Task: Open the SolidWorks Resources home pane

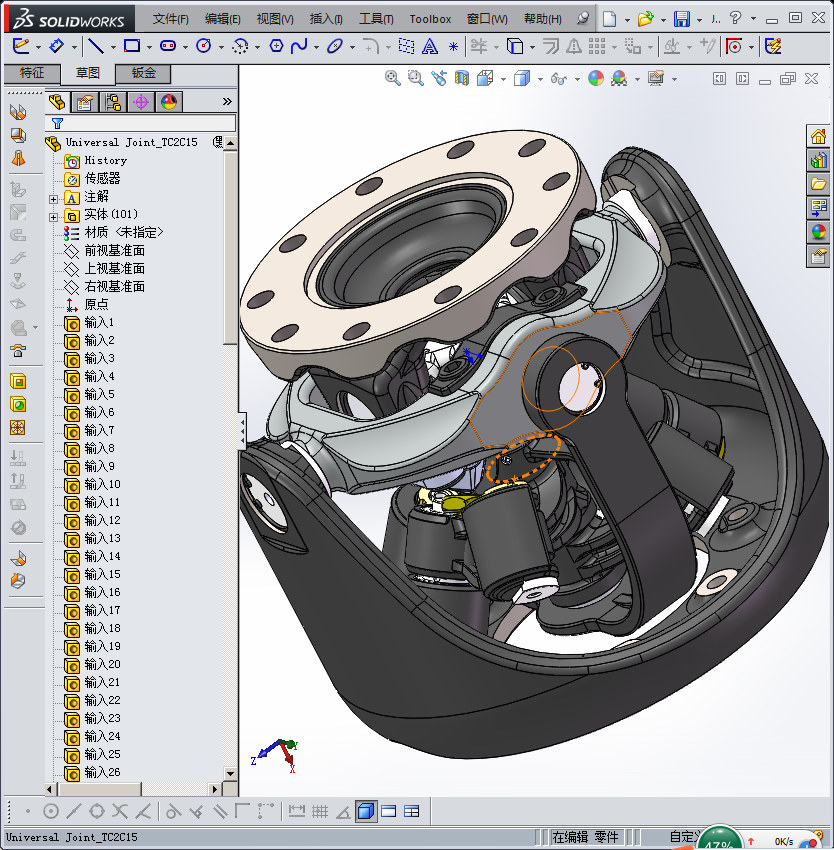Action: (818, 137)
